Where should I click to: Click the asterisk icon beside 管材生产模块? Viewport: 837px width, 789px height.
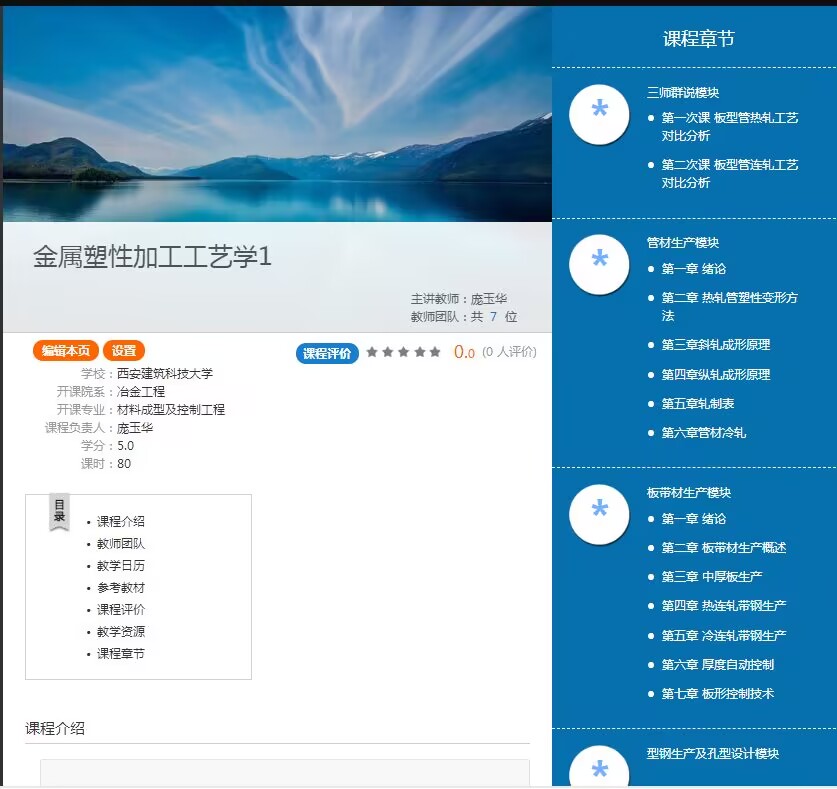click(599, 264)
